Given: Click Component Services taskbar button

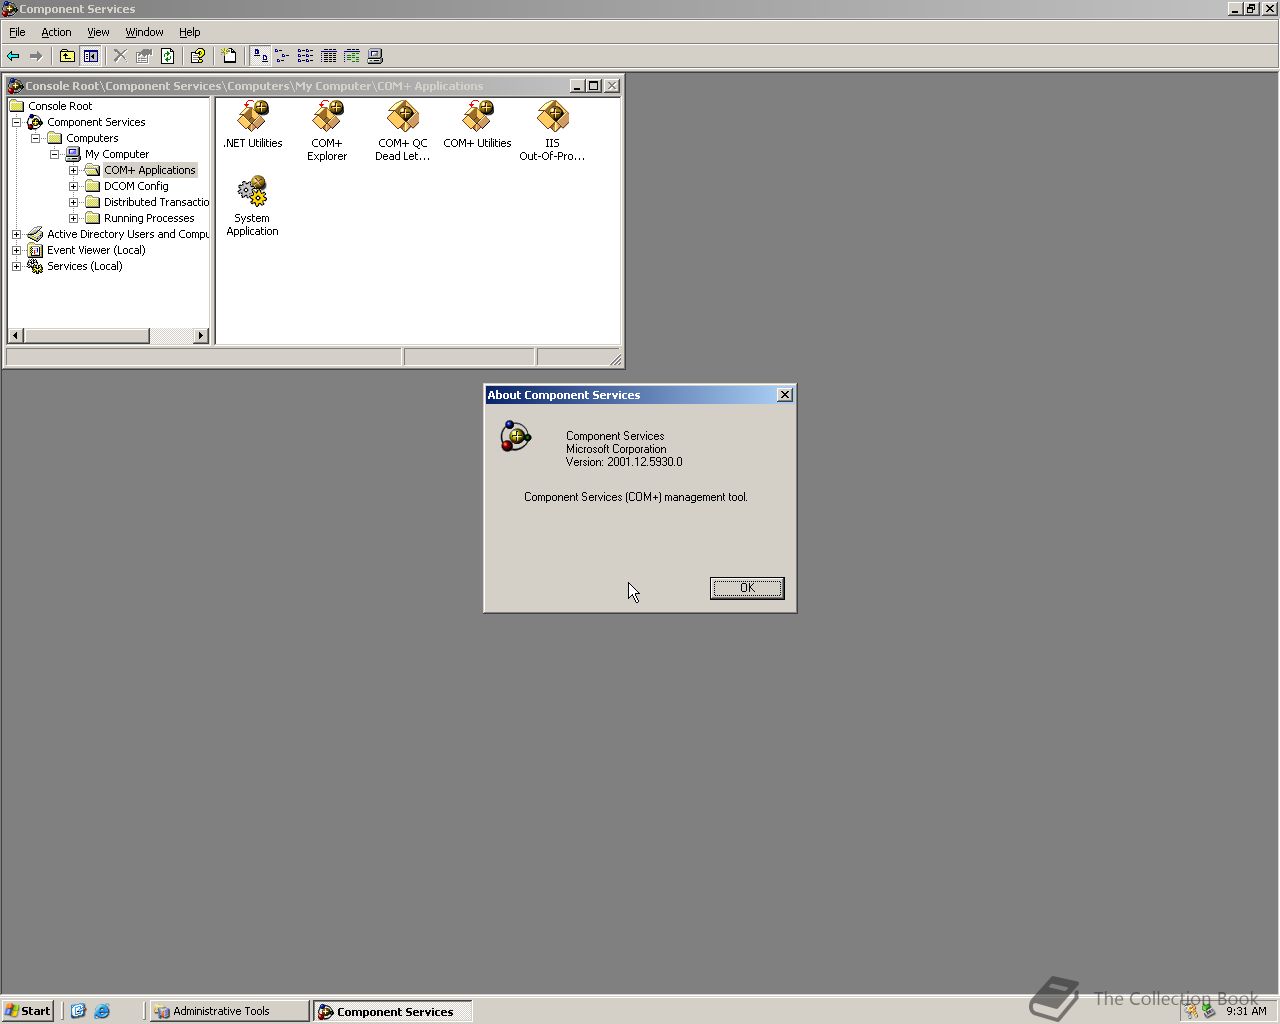Looking at the screenshot, I should click(393, 1011).
